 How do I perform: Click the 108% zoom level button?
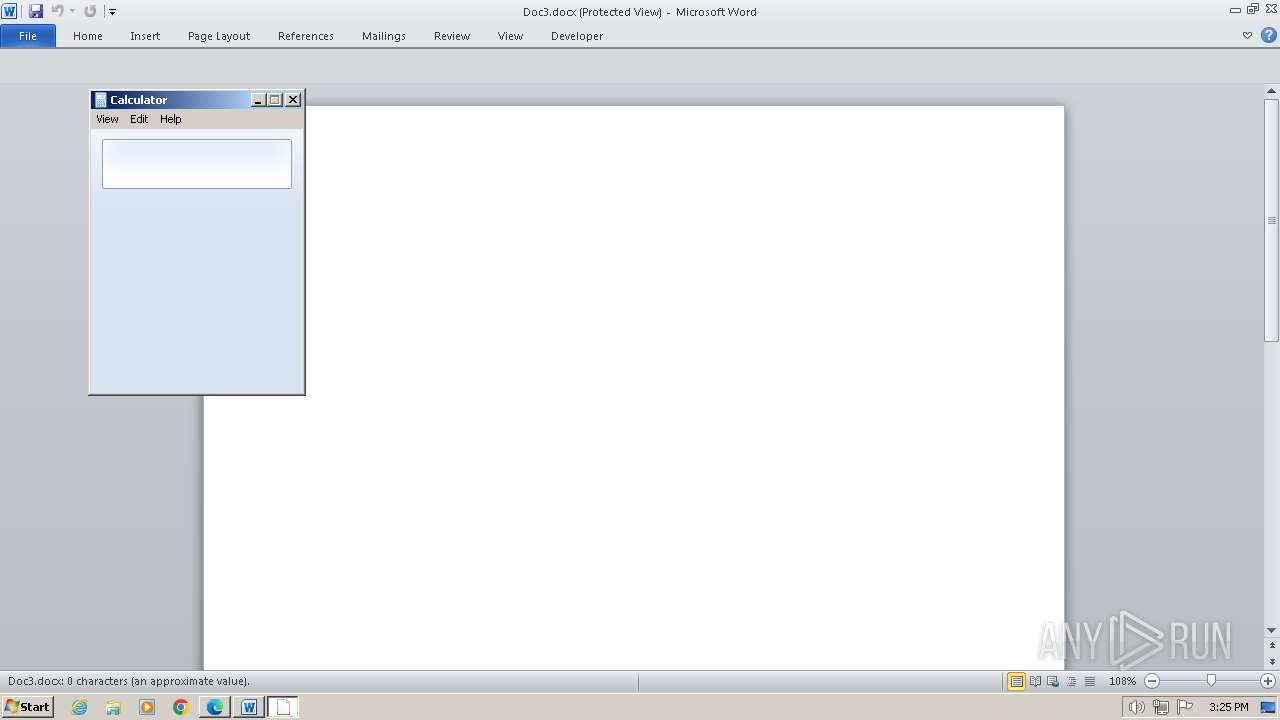1122,681
